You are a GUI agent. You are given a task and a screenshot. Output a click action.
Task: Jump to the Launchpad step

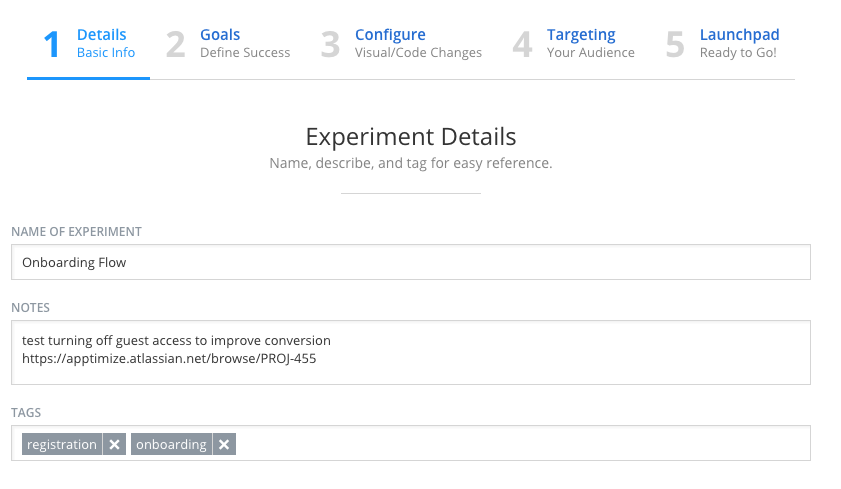tap(722, 43)
